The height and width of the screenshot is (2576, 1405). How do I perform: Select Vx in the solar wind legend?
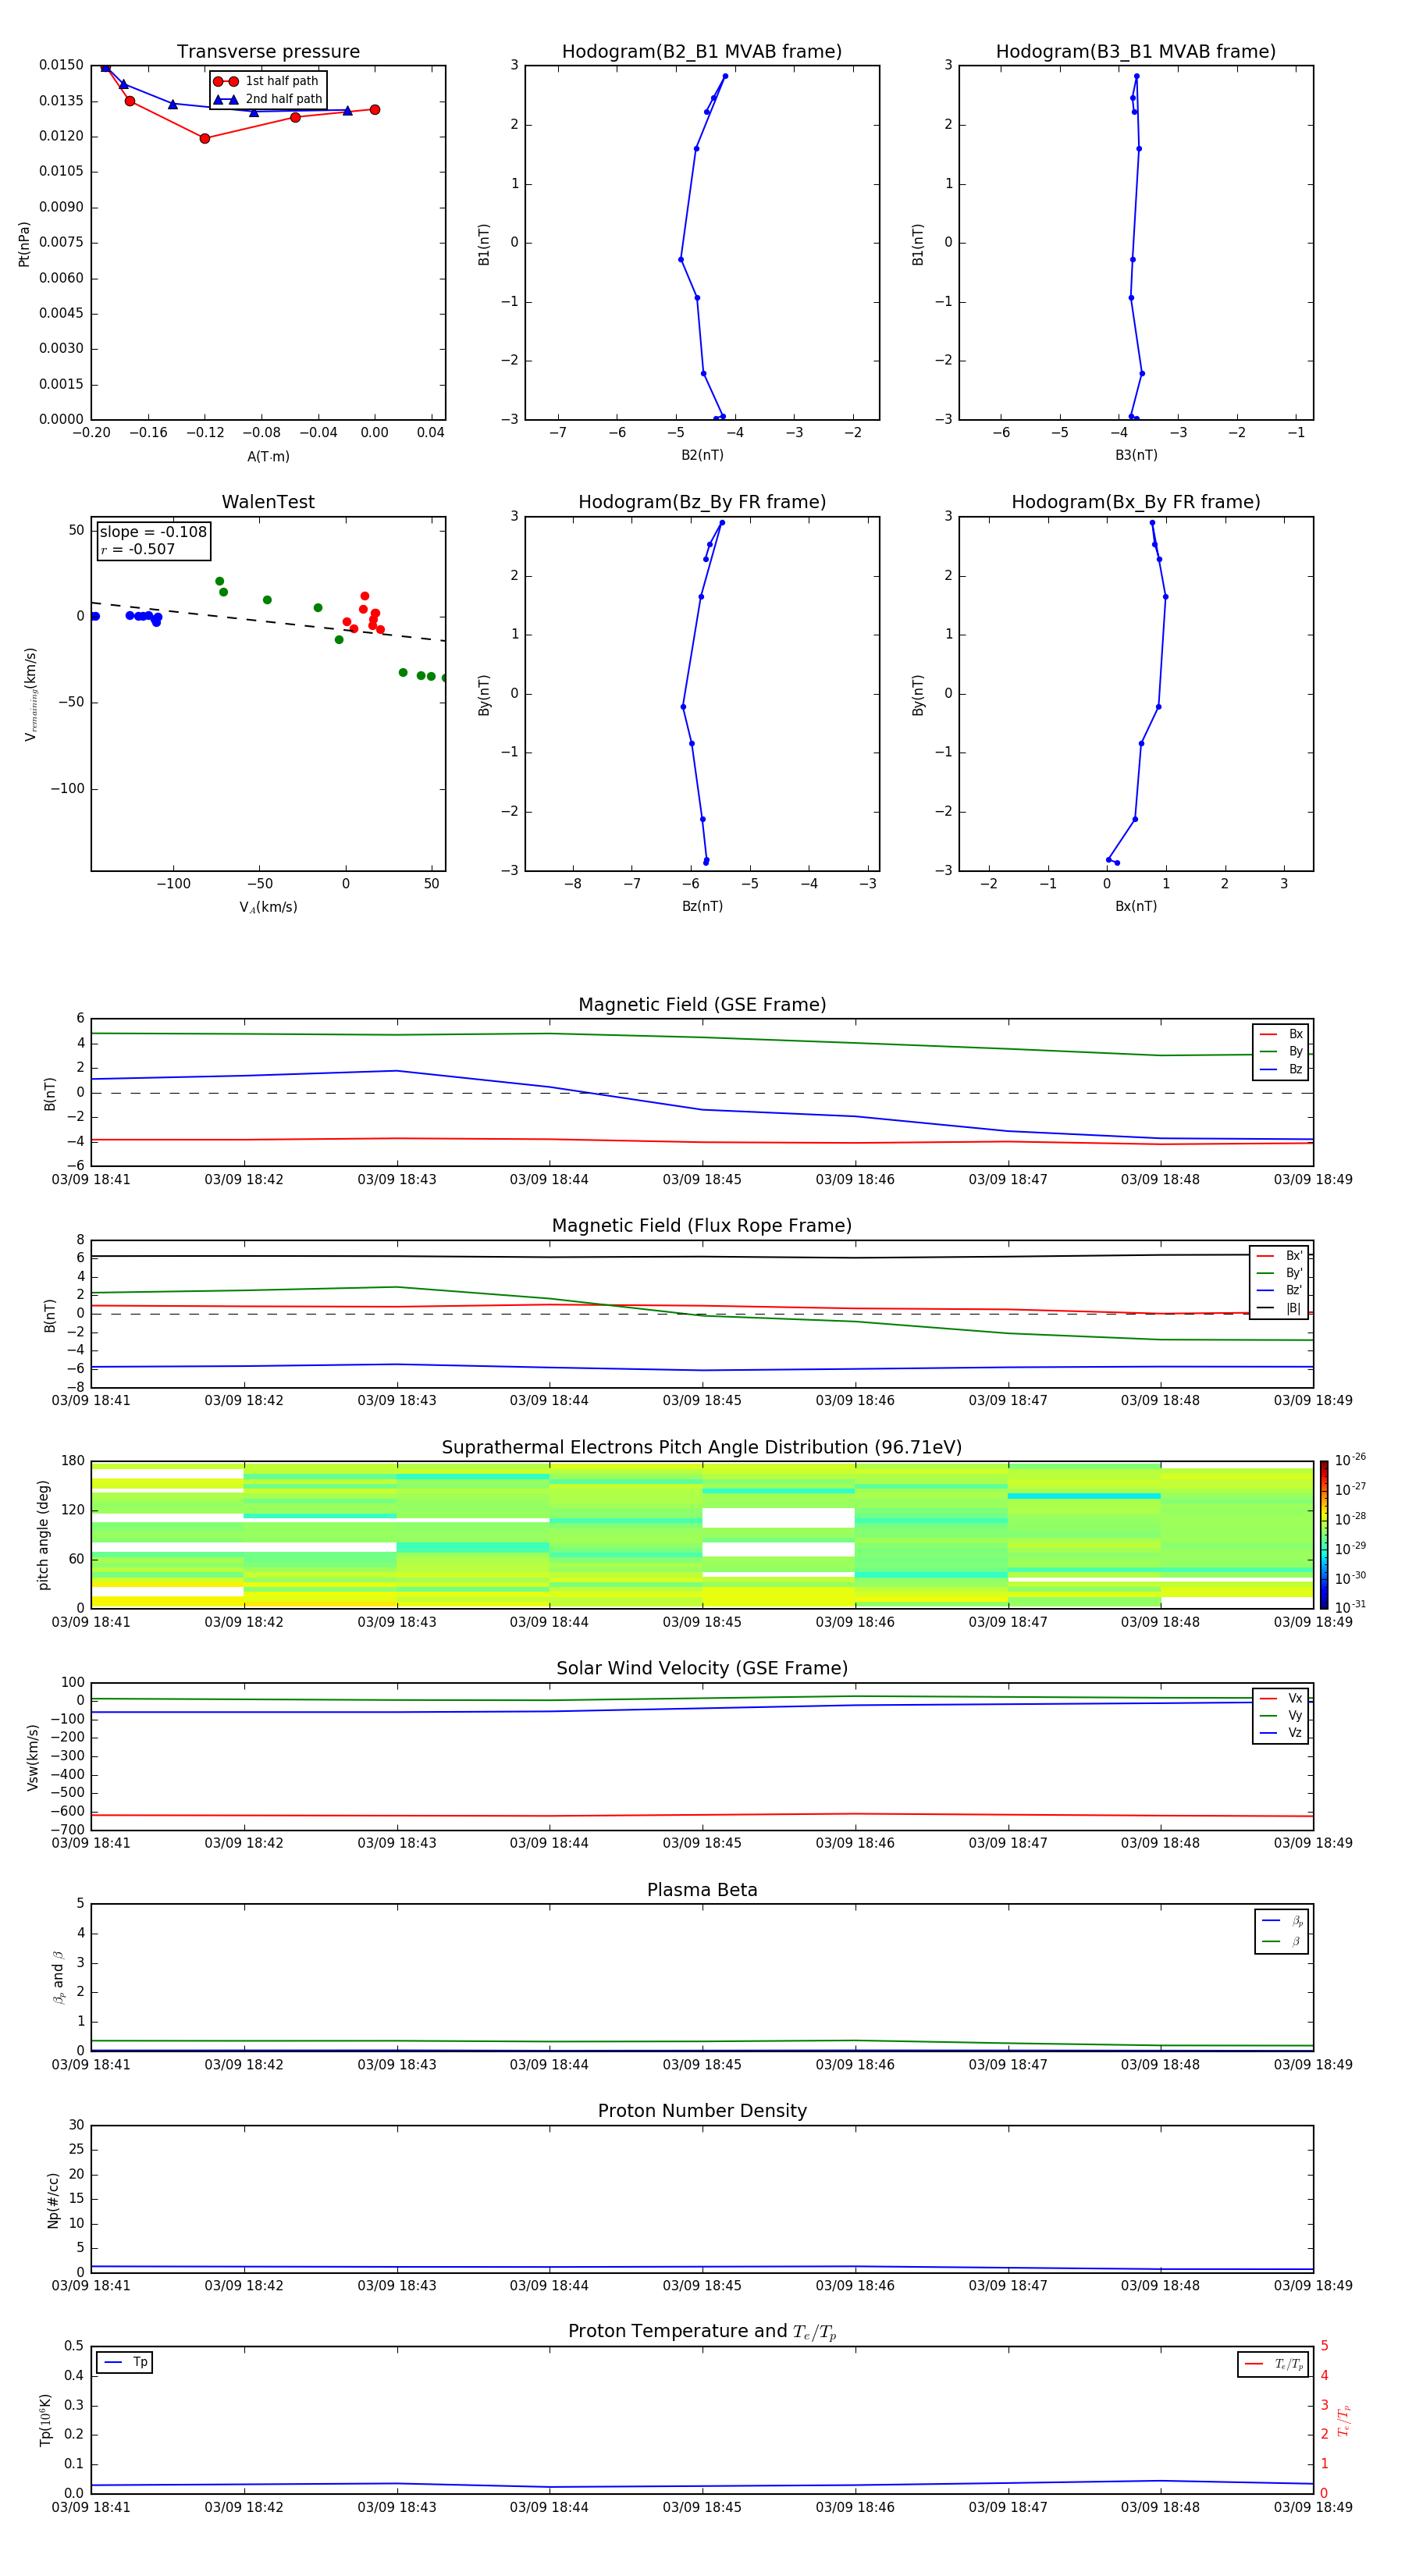[1282, 1698]
